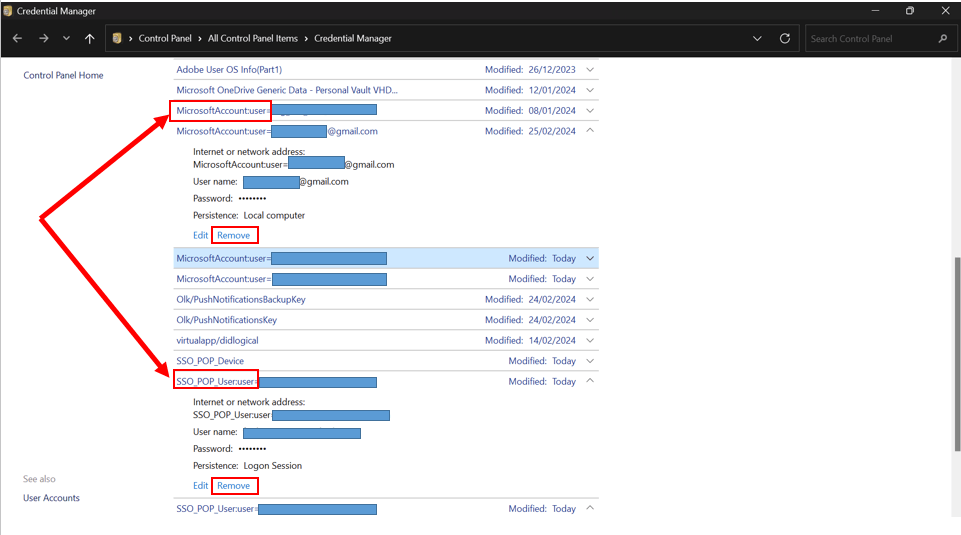961x535 pixels.
Task: Open the address bar history dropdown
Action: tap(758, 39)
